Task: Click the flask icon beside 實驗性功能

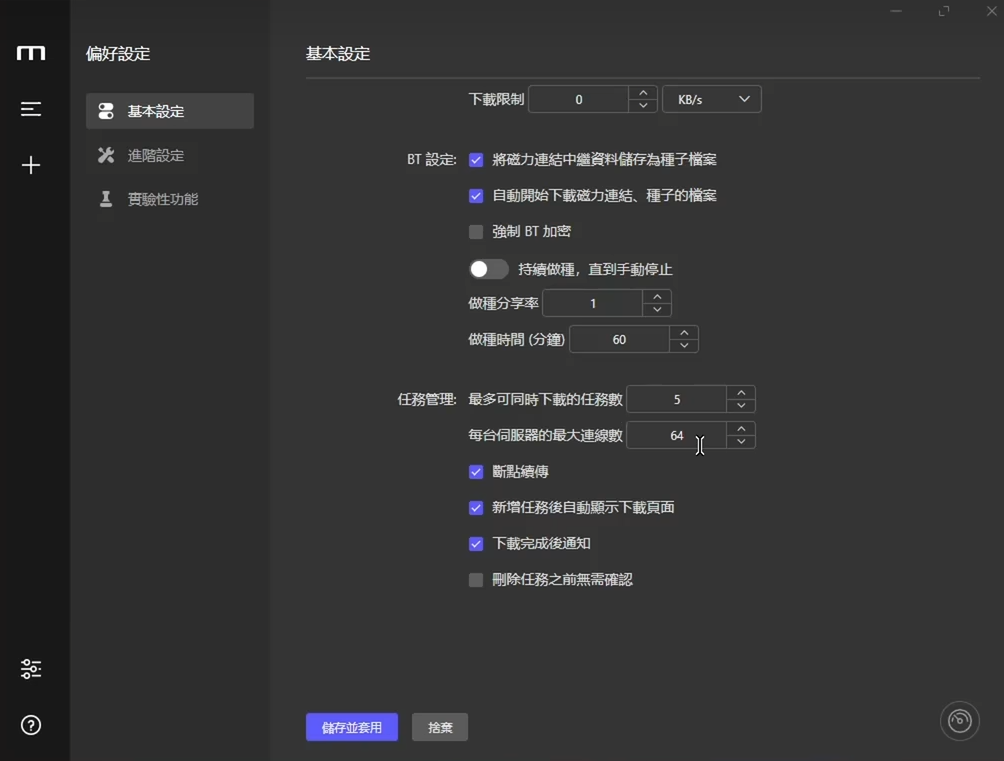Action: [x=105, y=199]
